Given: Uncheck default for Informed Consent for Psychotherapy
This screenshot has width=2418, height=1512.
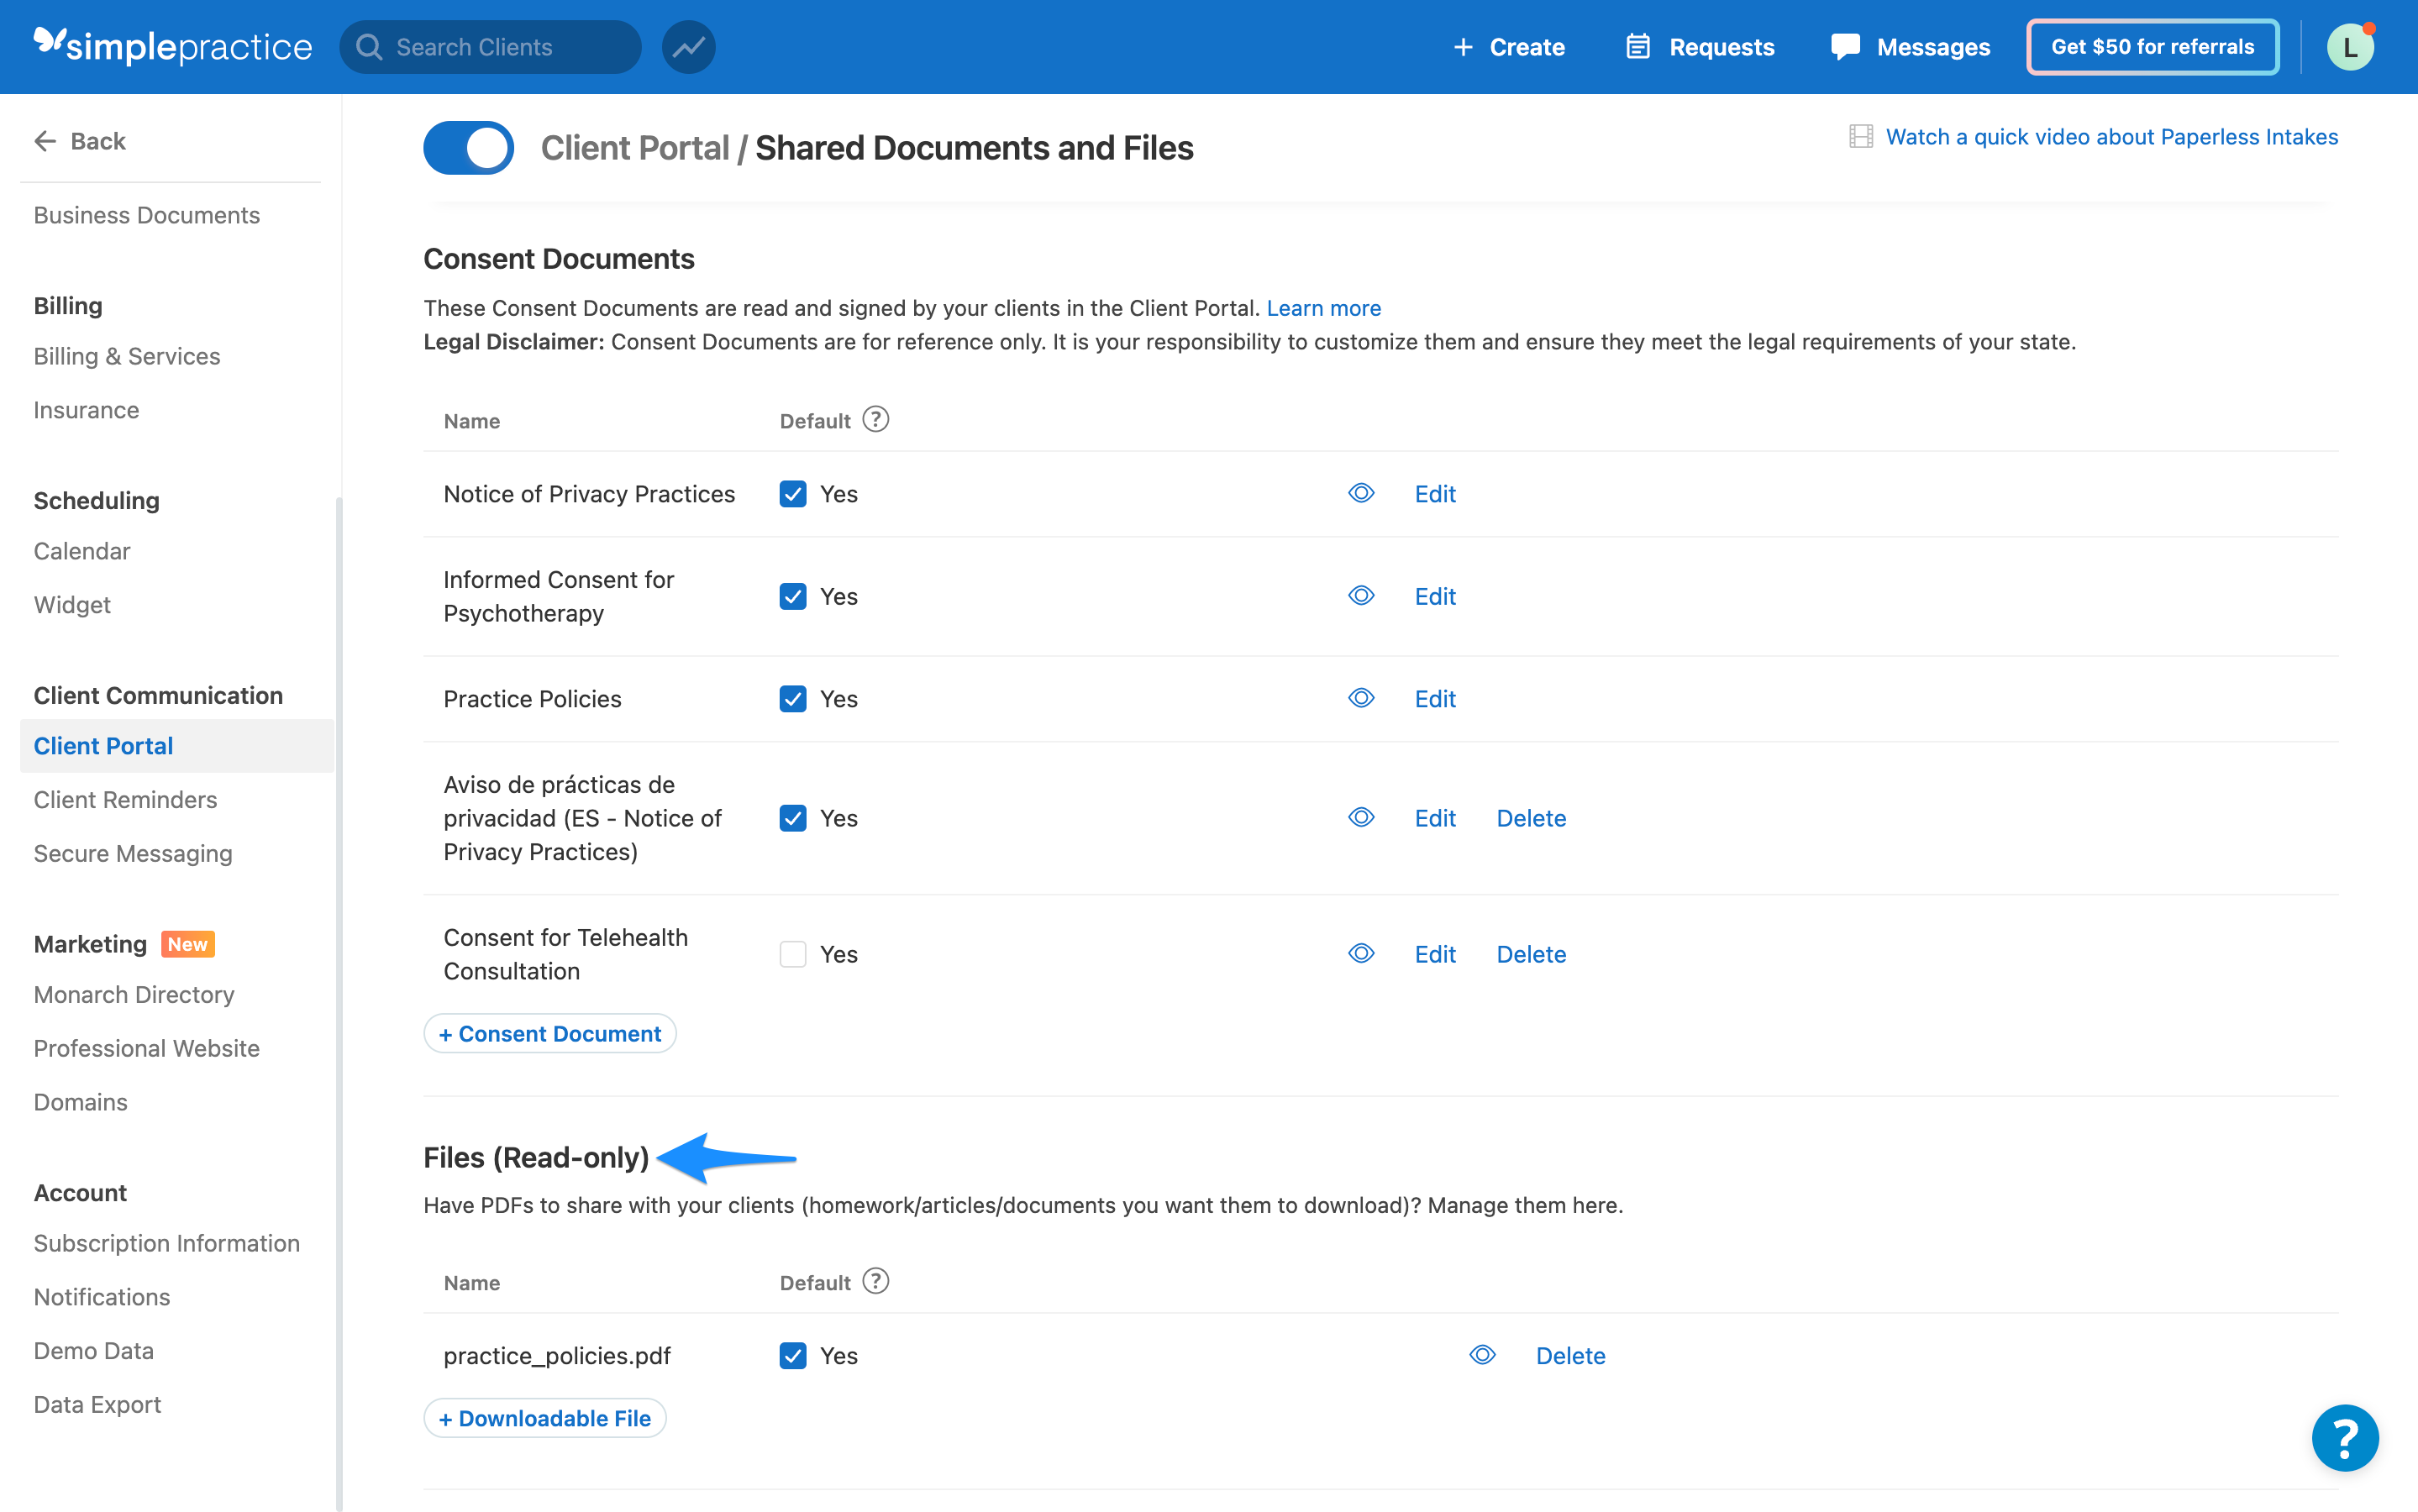Looking at the screenshot, I should tap(793, 596).
